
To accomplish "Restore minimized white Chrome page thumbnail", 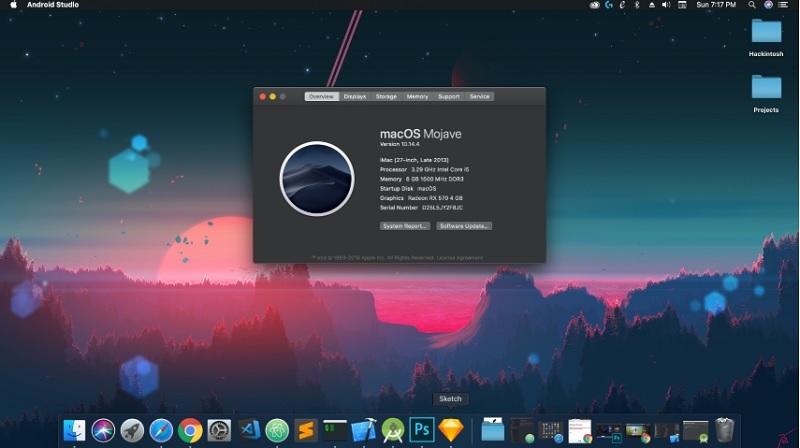I will 580,431.
